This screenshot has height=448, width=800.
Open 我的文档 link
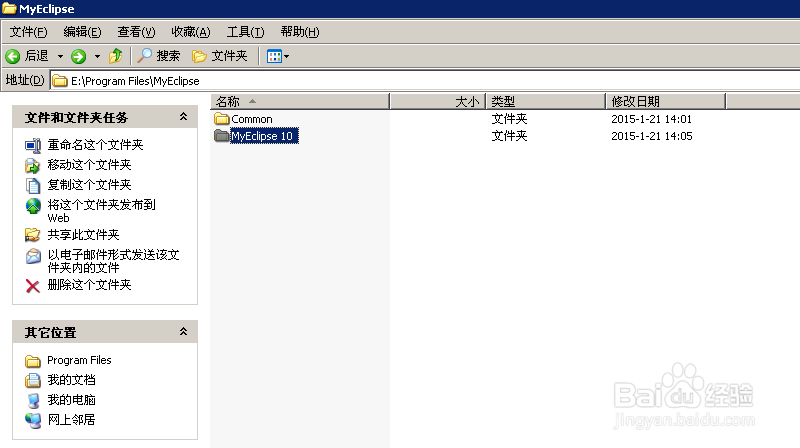(x=71, y=380)
